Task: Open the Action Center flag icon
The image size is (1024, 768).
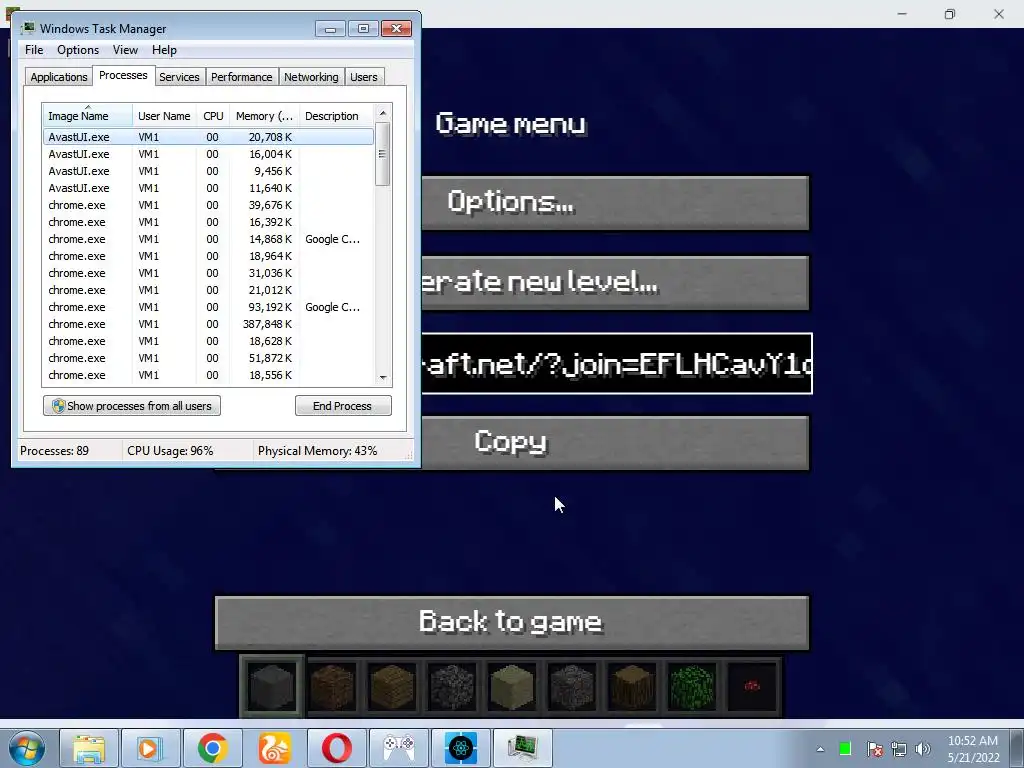Action: [874, 749]
